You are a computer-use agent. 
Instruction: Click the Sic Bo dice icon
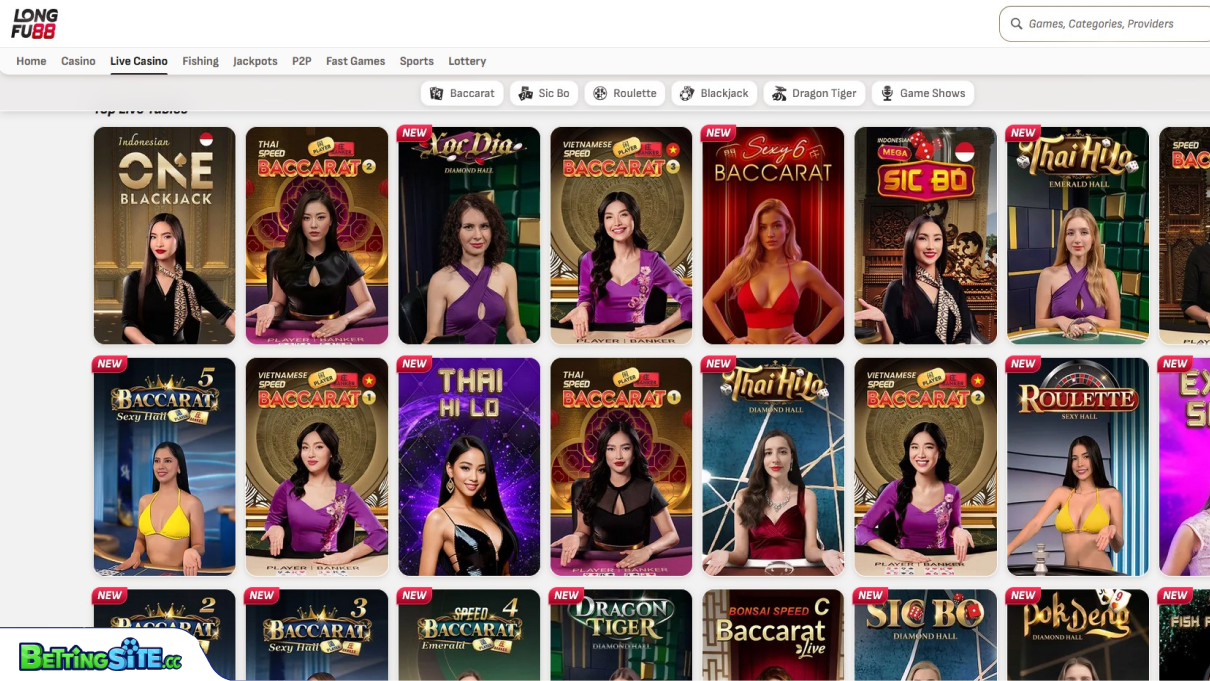click(x=525, y=93)
